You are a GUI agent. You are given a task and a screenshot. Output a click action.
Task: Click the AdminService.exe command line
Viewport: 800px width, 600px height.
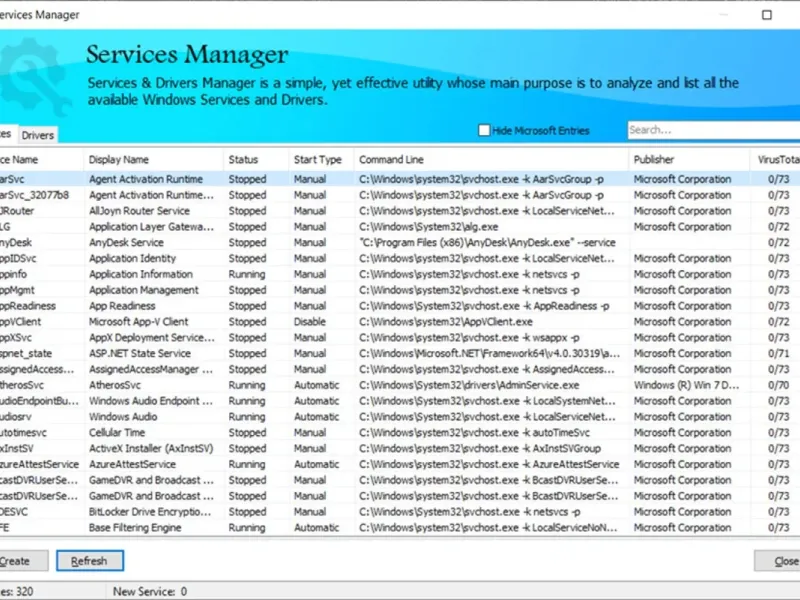(x=469, y=385)
